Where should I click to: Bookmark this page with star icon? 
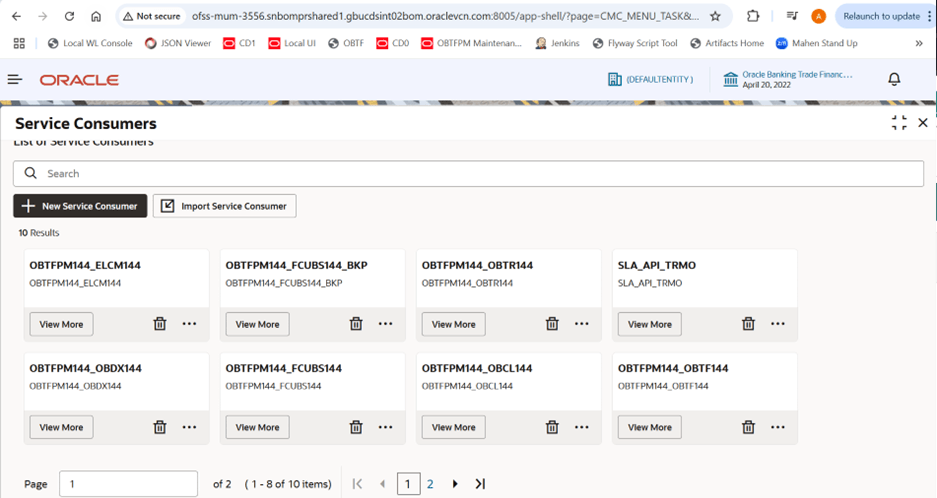[715, 16]
